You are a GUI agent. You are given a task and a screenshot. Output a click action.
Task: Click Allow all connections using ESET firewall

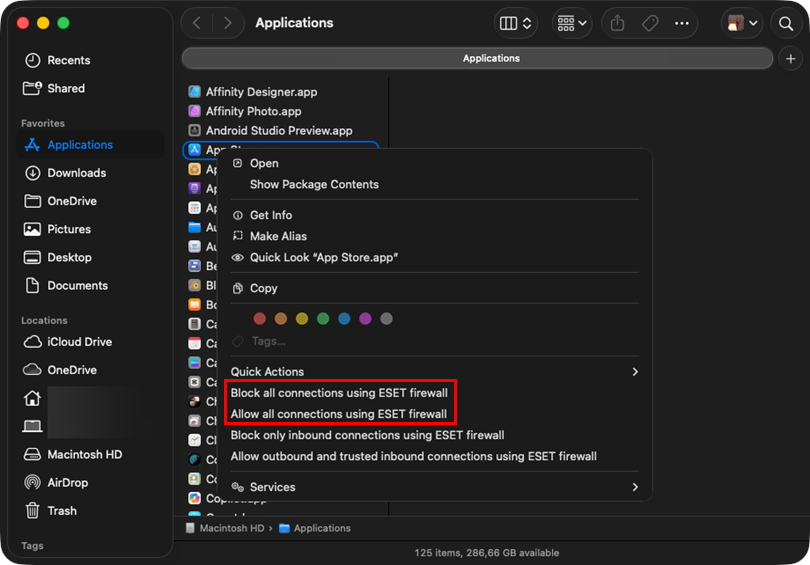[338, 414]
